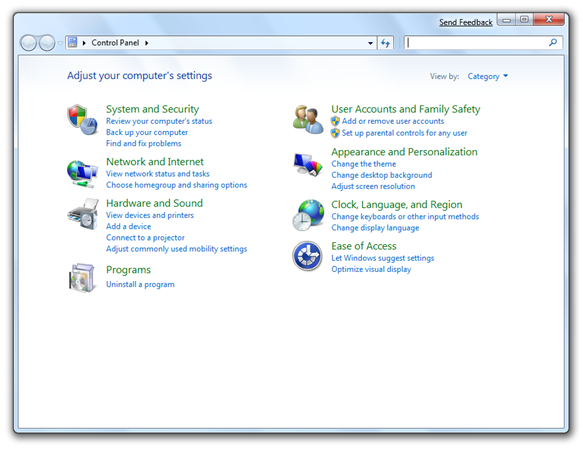Click the shield icon beside Set up parental controls
Viewport: 583px width, 449px height.
click(x=335, y=133)
